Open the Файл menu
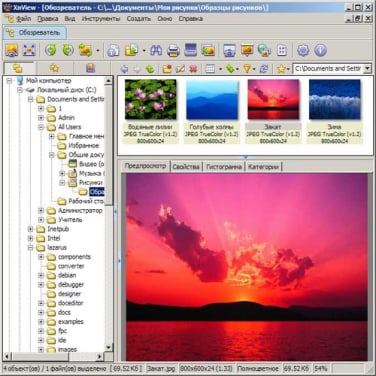The width and height of the screenshot is (376, 376). pyautogui.click(x=23, y=19)
